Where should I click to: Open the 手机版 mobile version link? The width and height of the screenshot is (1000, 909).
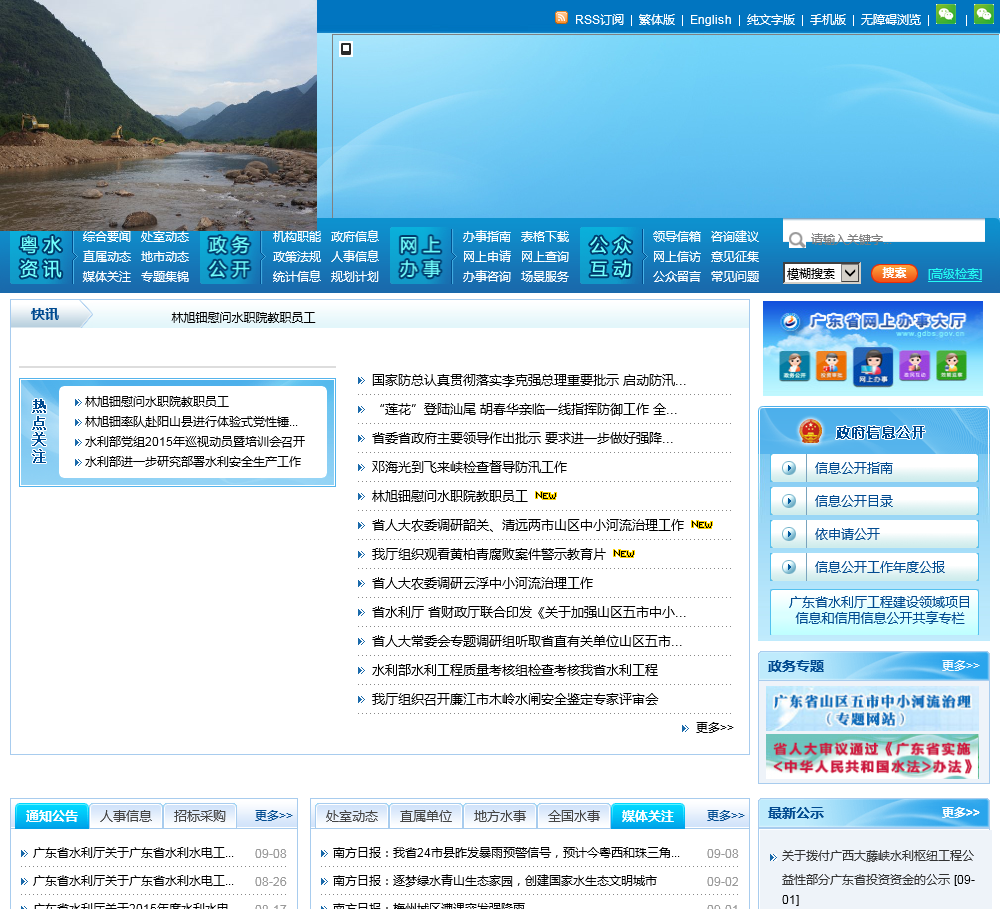(x=827, y=20)
